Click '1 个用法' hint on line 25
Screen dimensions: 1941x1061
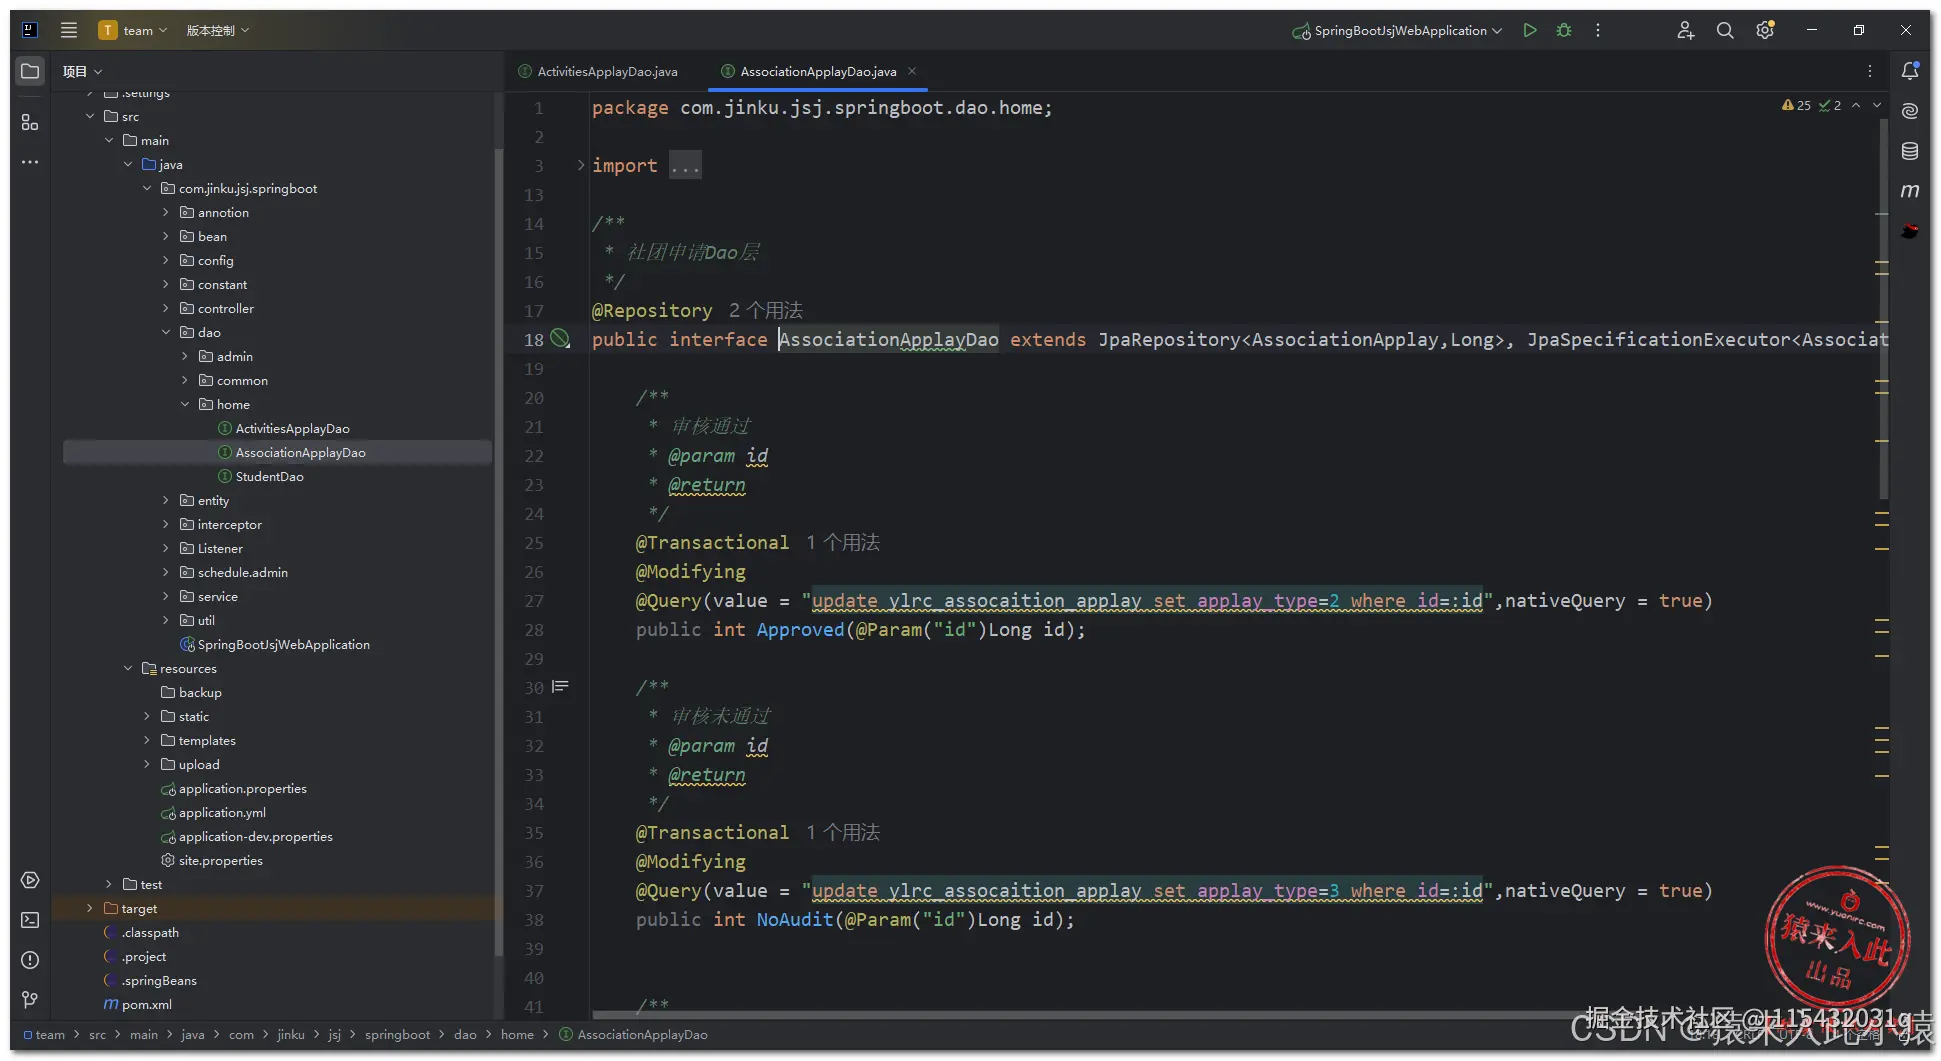click(x=843, y=542)
